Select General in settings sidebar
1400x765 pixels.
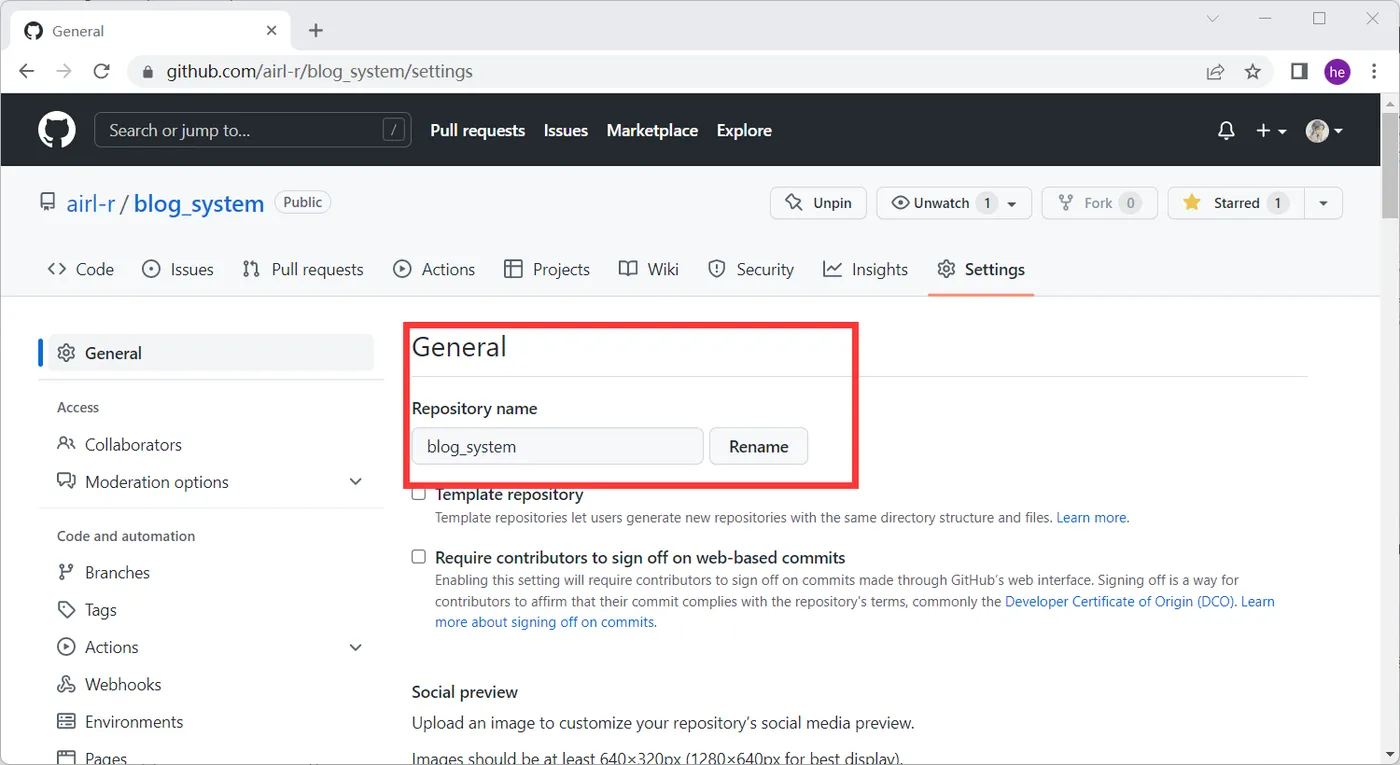point(211,353)
